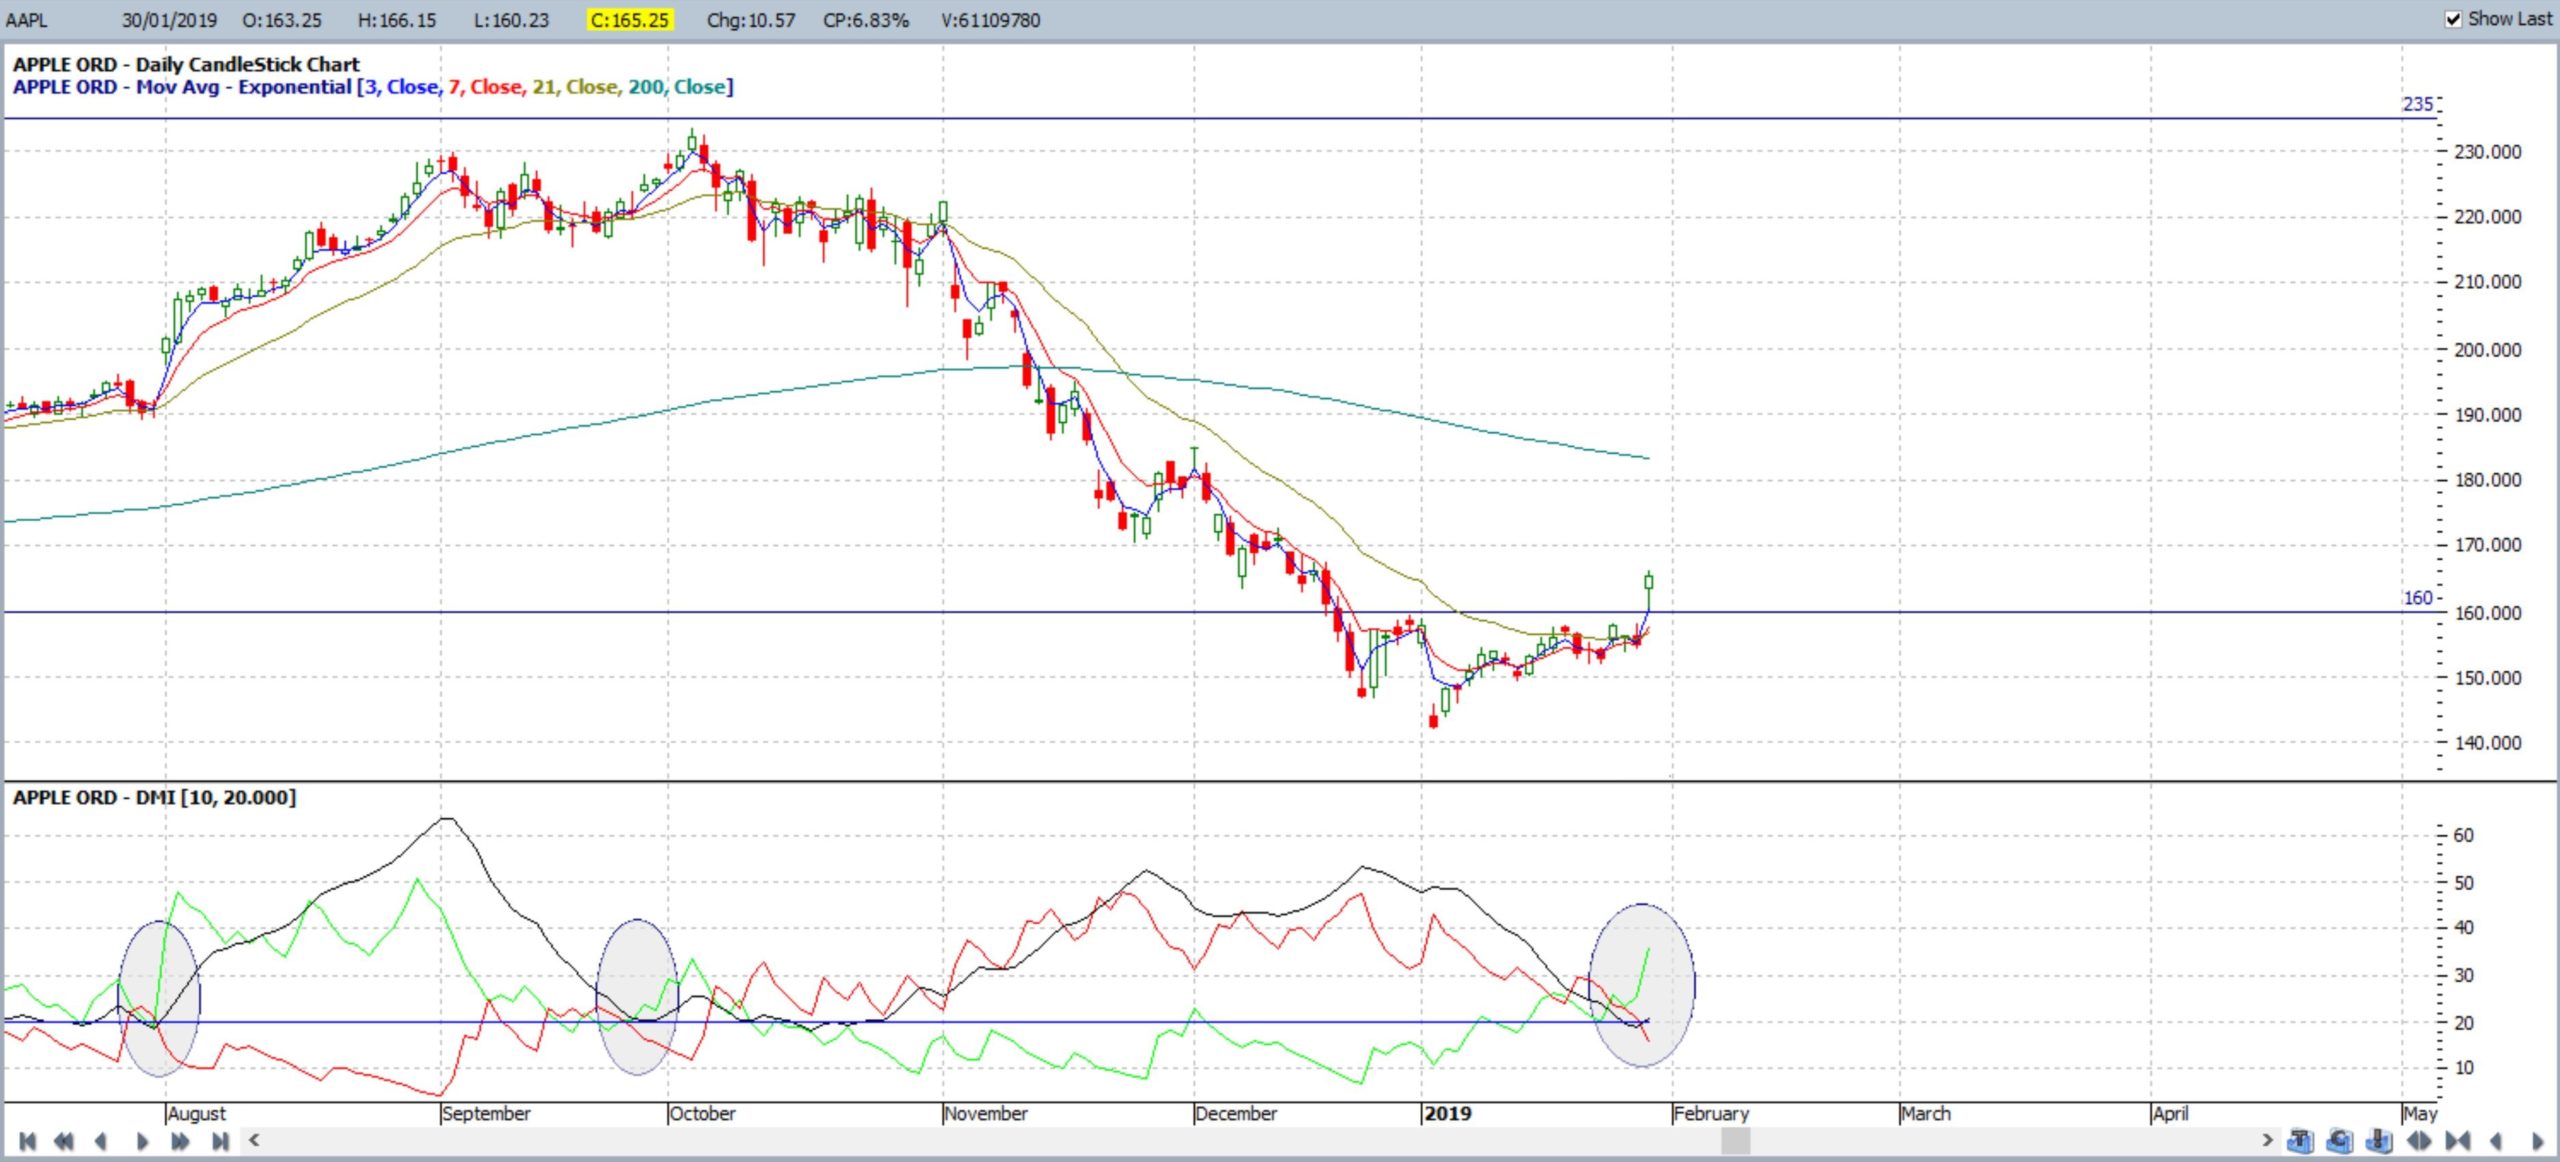Click the bottom-right shift-right arrow icon
Image resolution: width=2560 pixels, height=1162 pixels.
click(x=2537, y=1141)
